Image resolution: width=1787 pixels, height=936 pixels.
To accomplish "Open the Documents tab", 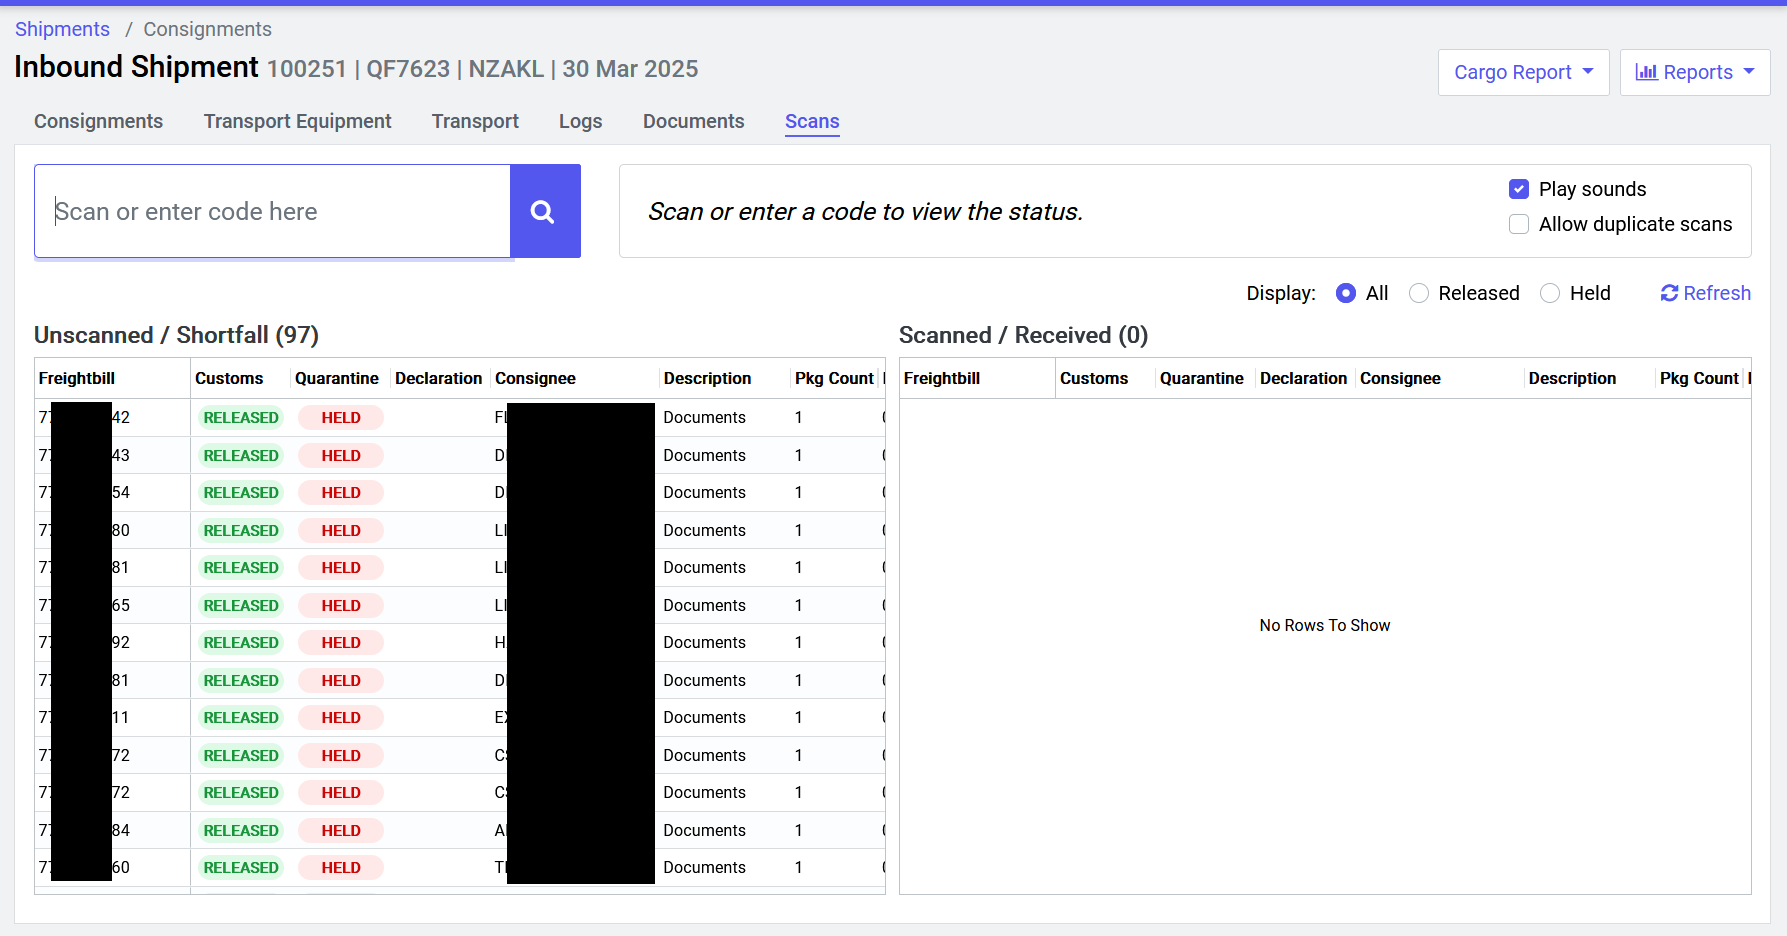I will [x=693, y=121].
